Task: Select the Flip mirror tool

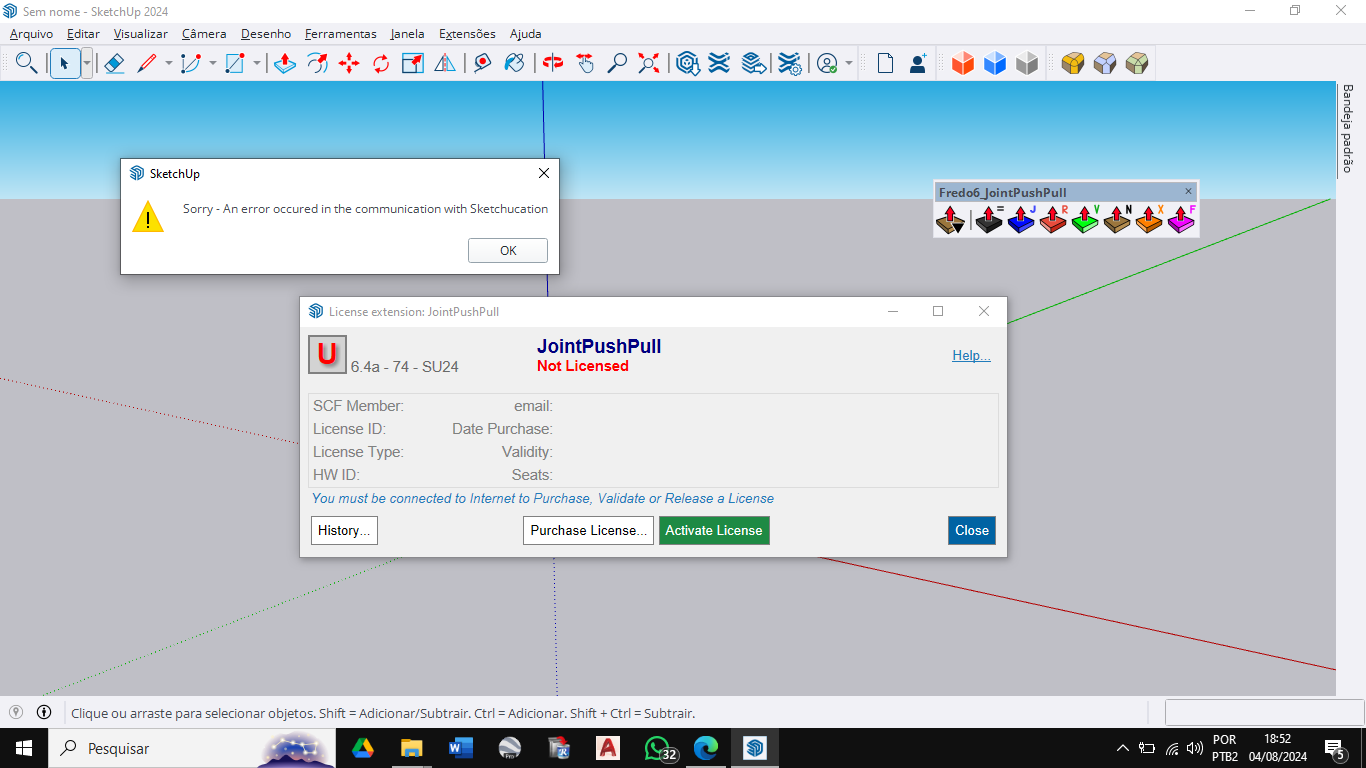Action: 445,63
